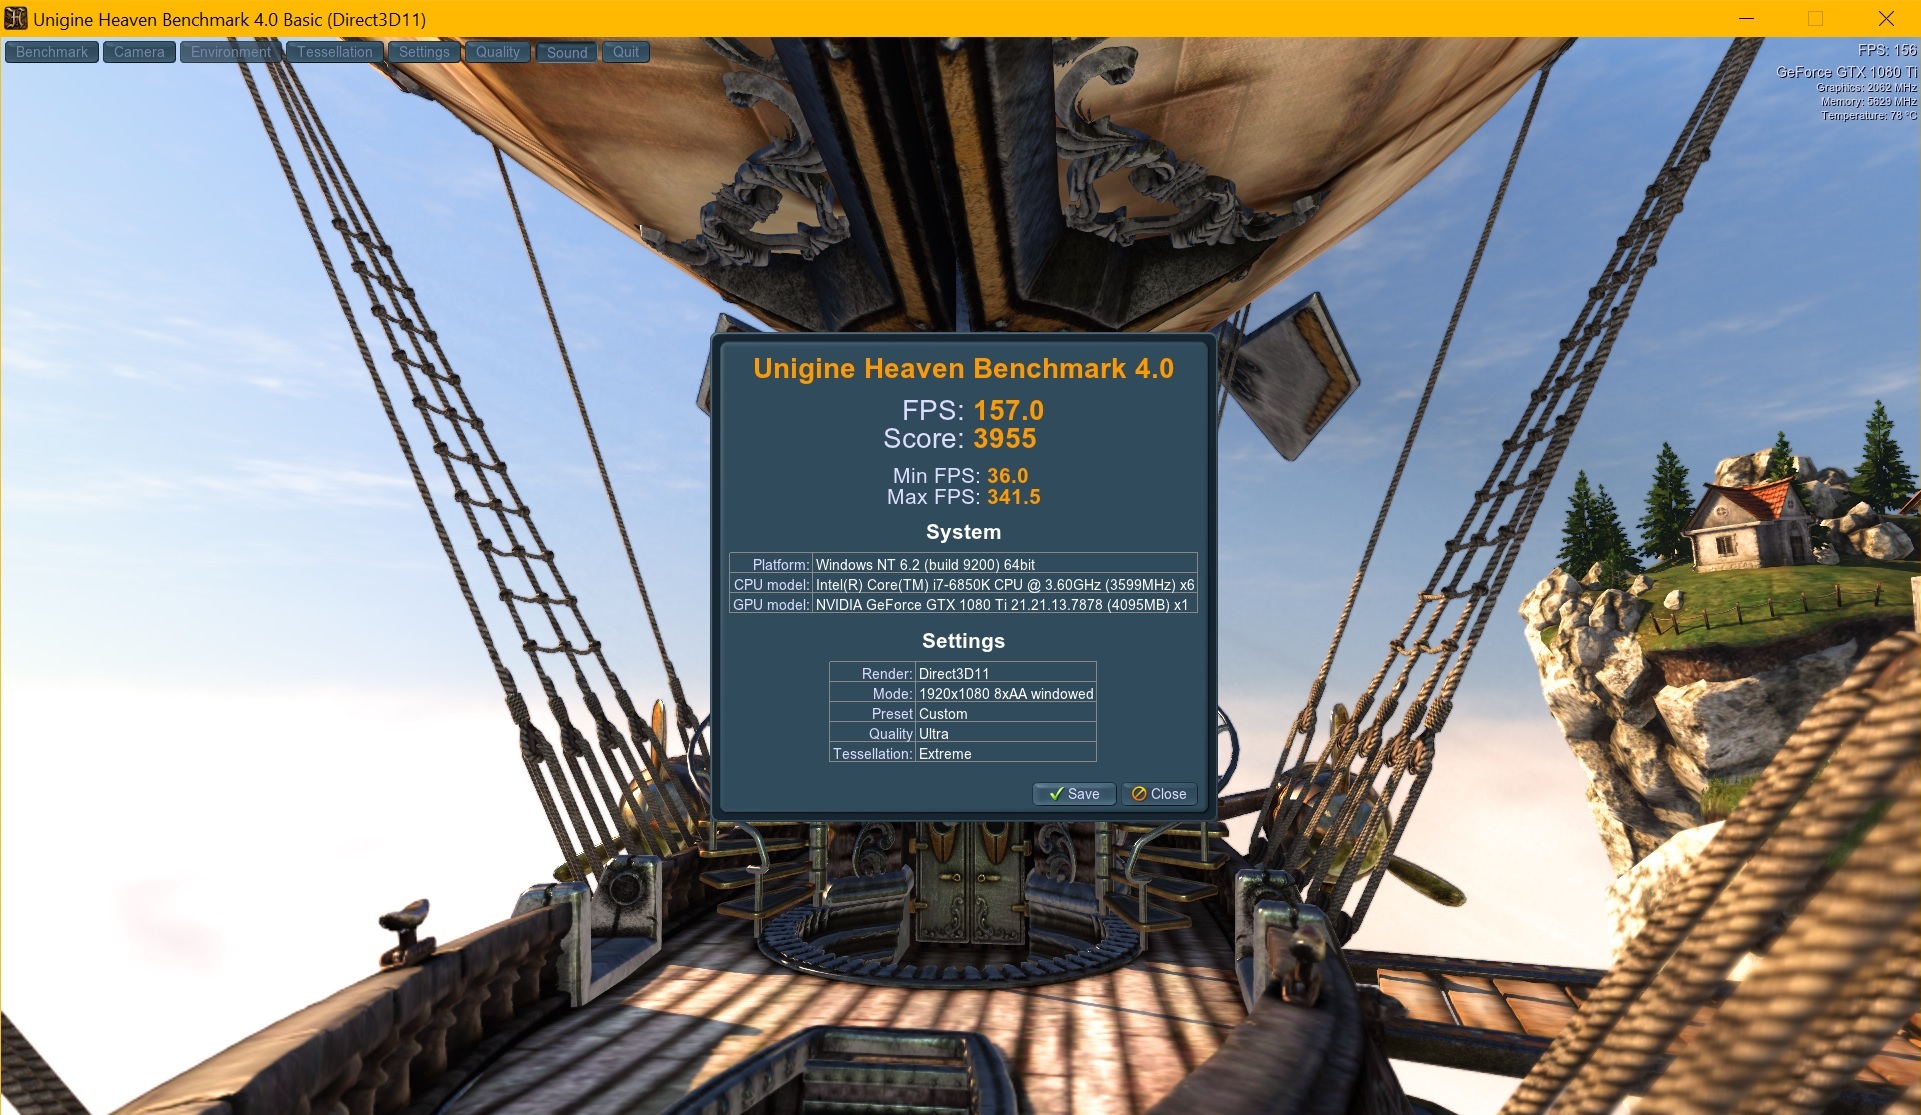The width and height of the screenshot is (1921, 1115).
Task: Expand the Mode resolution selector
Action: click(1003, 693)
